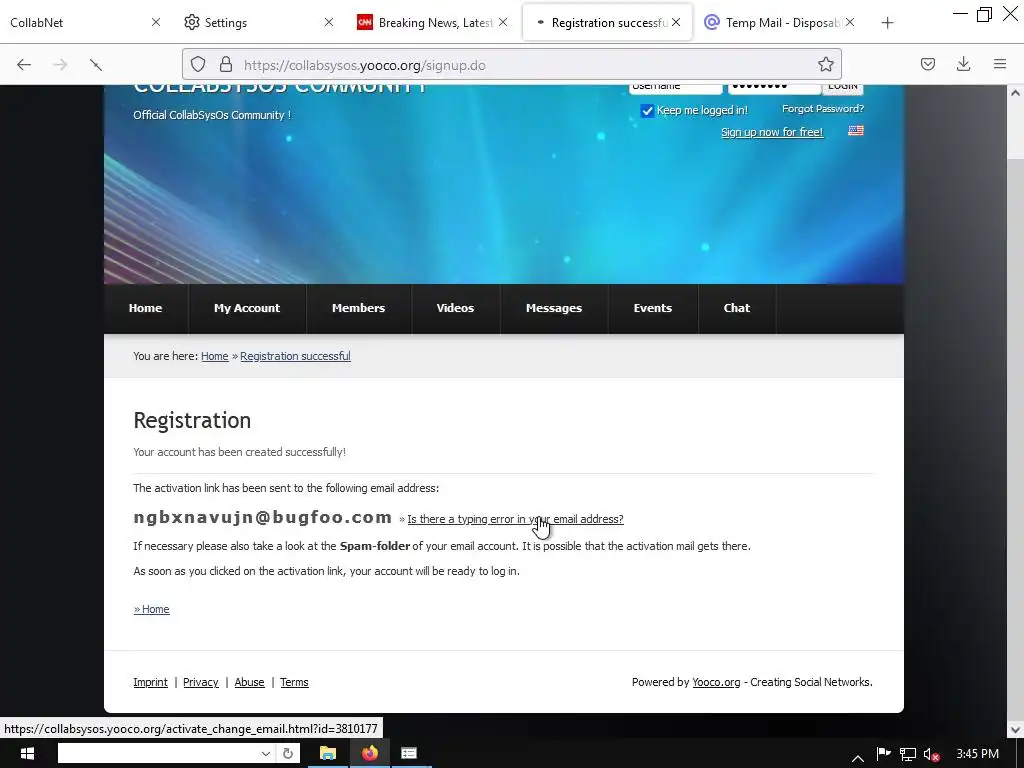Click the Forgot Password link
Viewport: 1024px width, 768px height.
pyautogui.click(x=823, y=109)
